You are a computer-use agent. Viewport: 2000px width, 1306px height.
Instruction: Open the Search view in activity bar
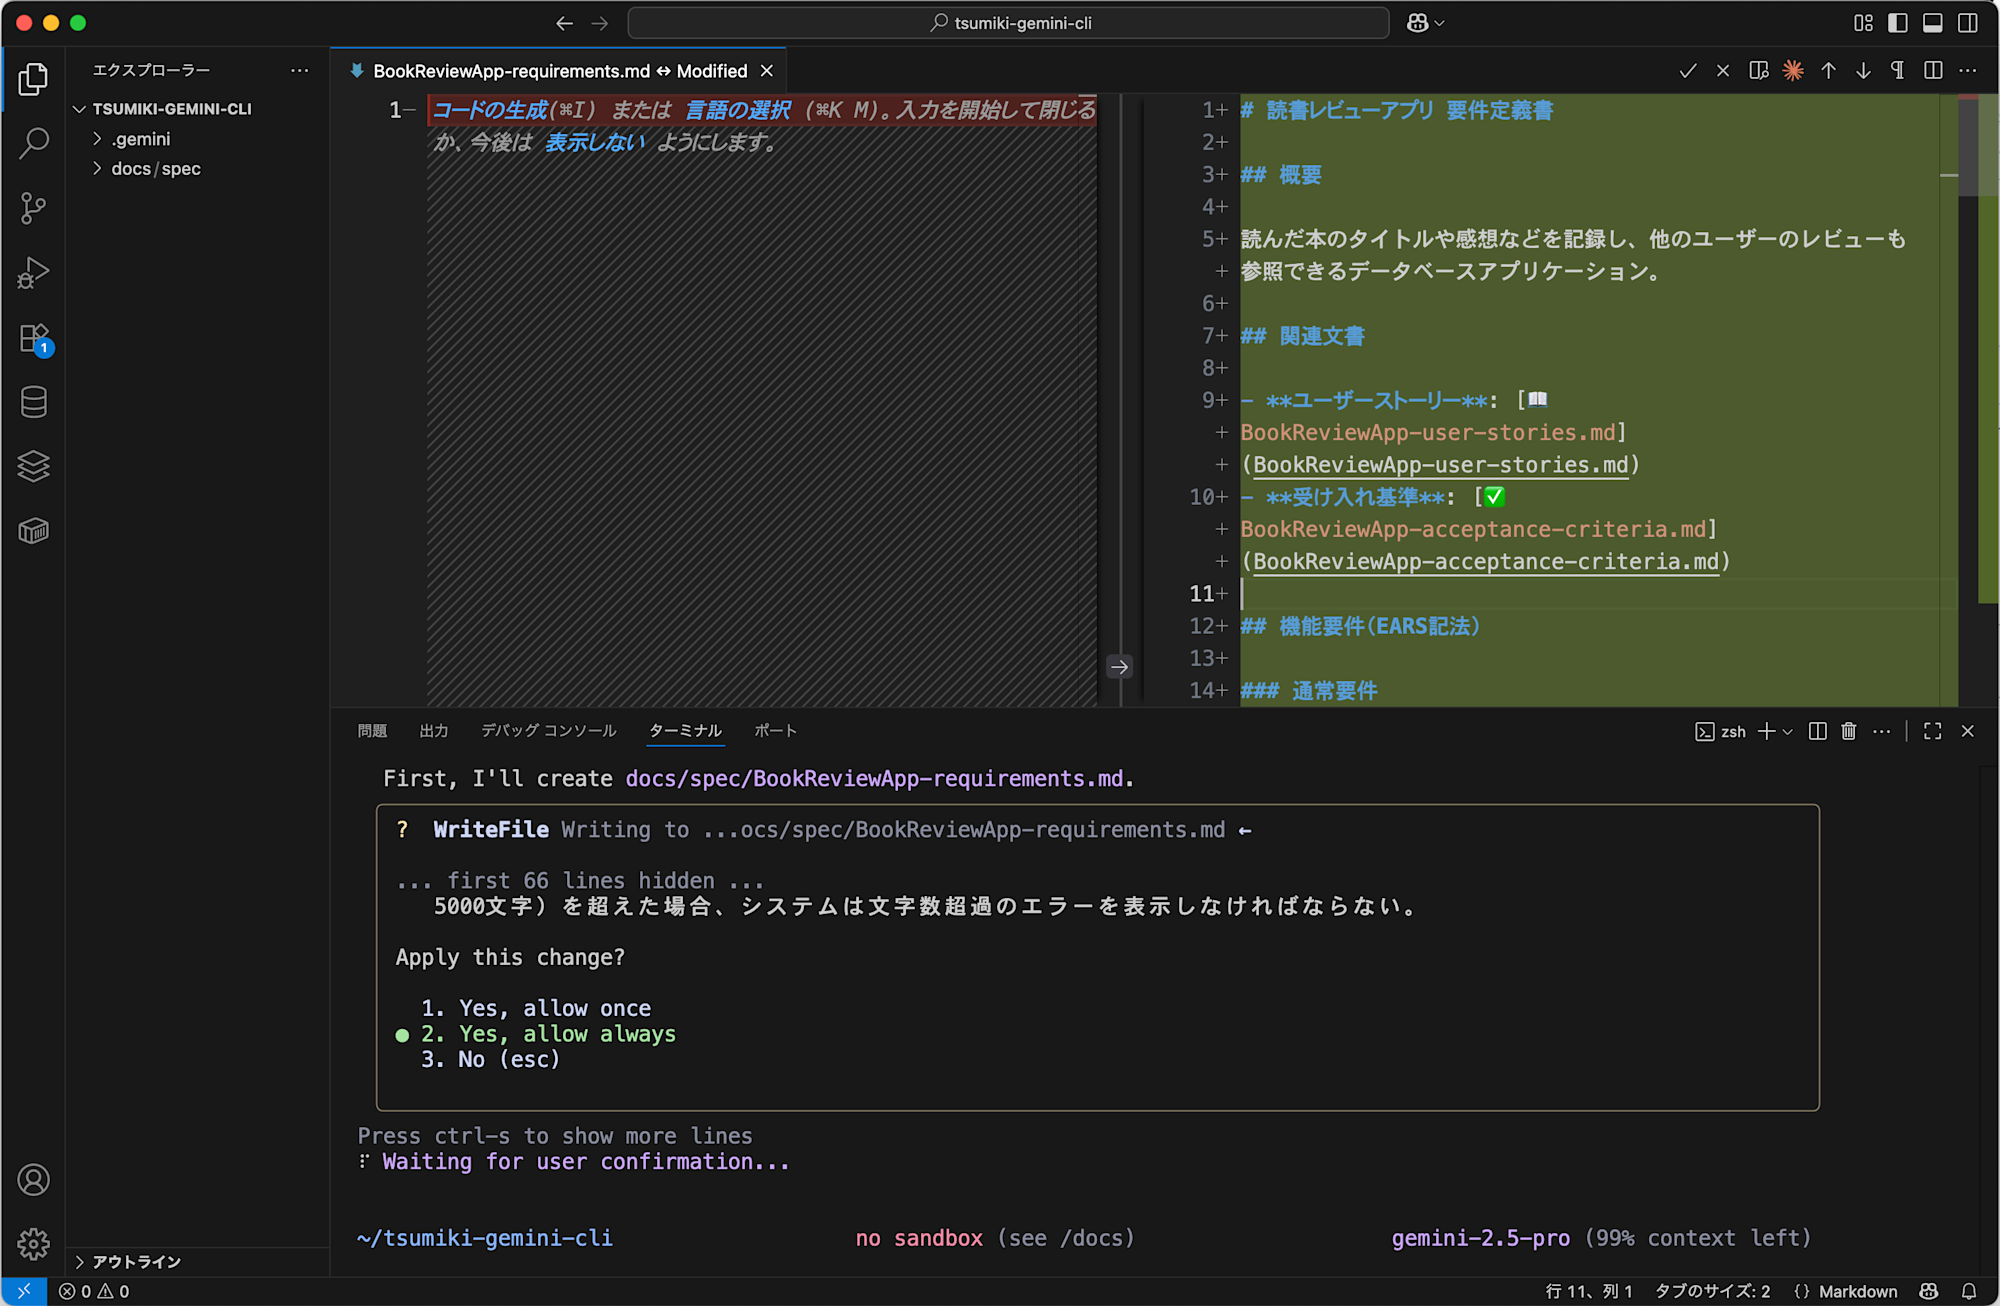point(33,143)
